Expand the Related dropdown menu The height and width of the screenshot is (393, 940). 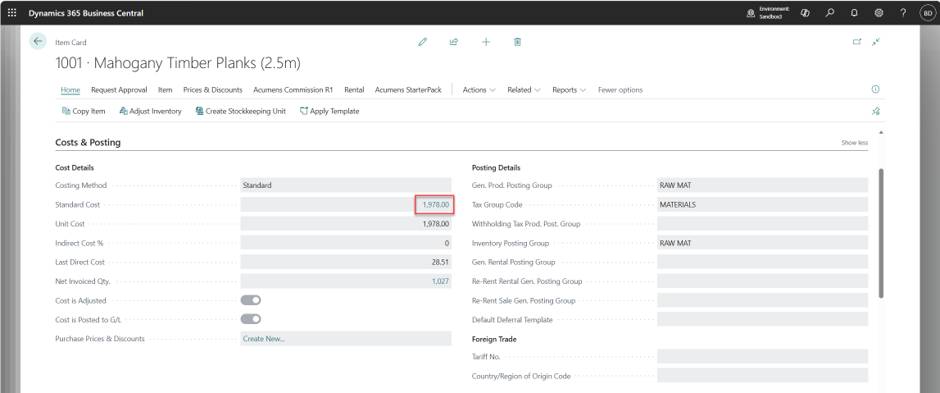pos(524,90)
